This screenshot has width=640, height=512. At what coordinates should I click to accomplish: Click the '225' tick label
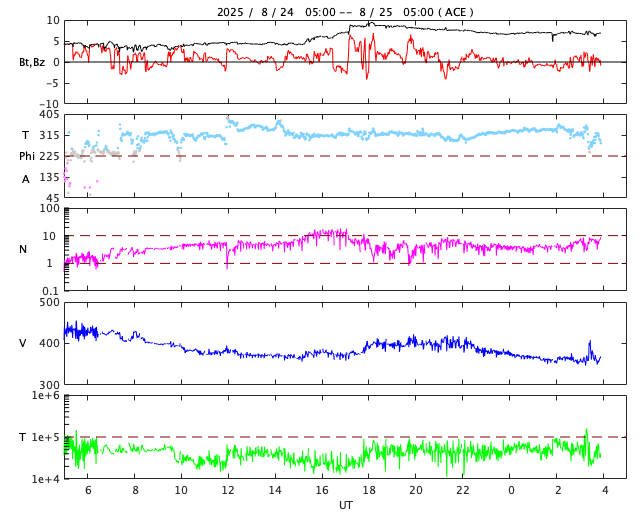tap(49, 156)
